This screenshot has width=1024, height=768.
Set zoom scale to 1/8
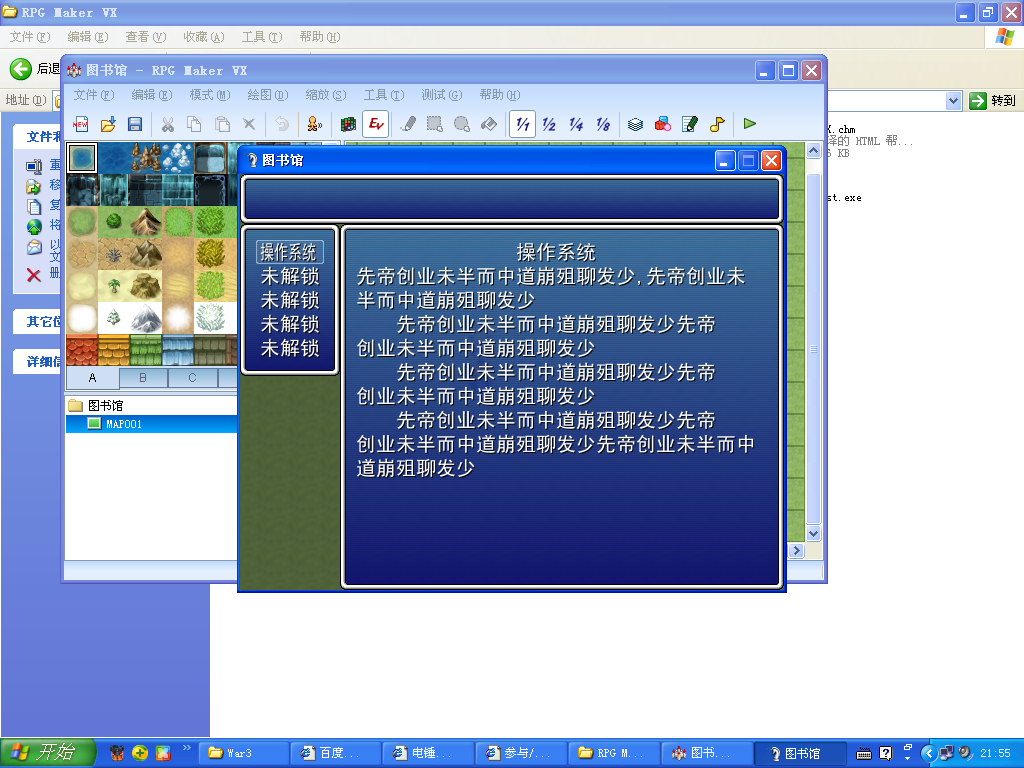(x=603, y=124)
